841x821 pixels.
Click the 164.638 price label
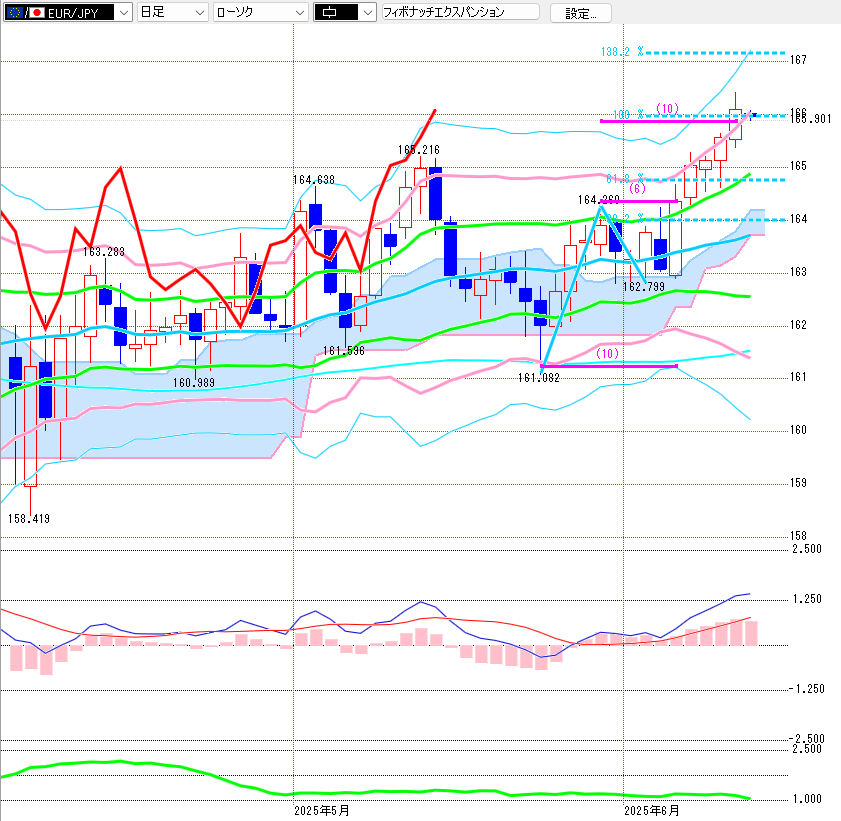click(314, 180)
